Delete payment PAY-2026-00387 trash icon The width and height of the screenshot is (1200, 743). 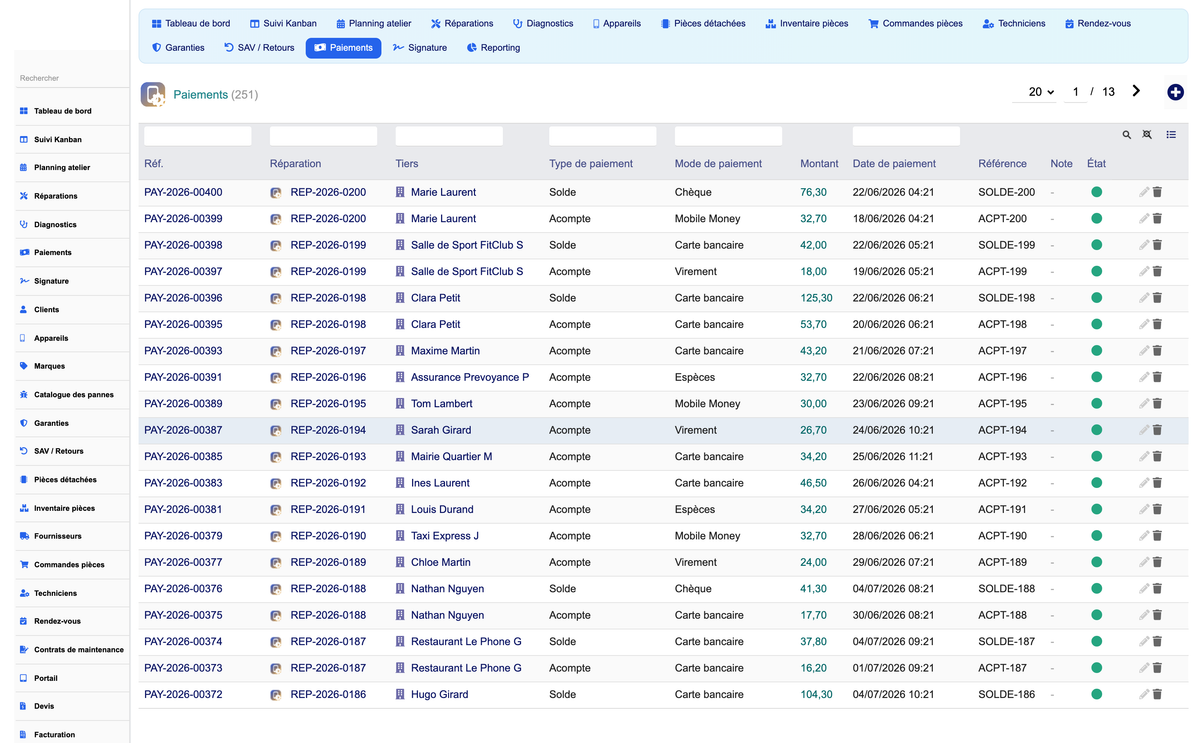point(1157,430)
